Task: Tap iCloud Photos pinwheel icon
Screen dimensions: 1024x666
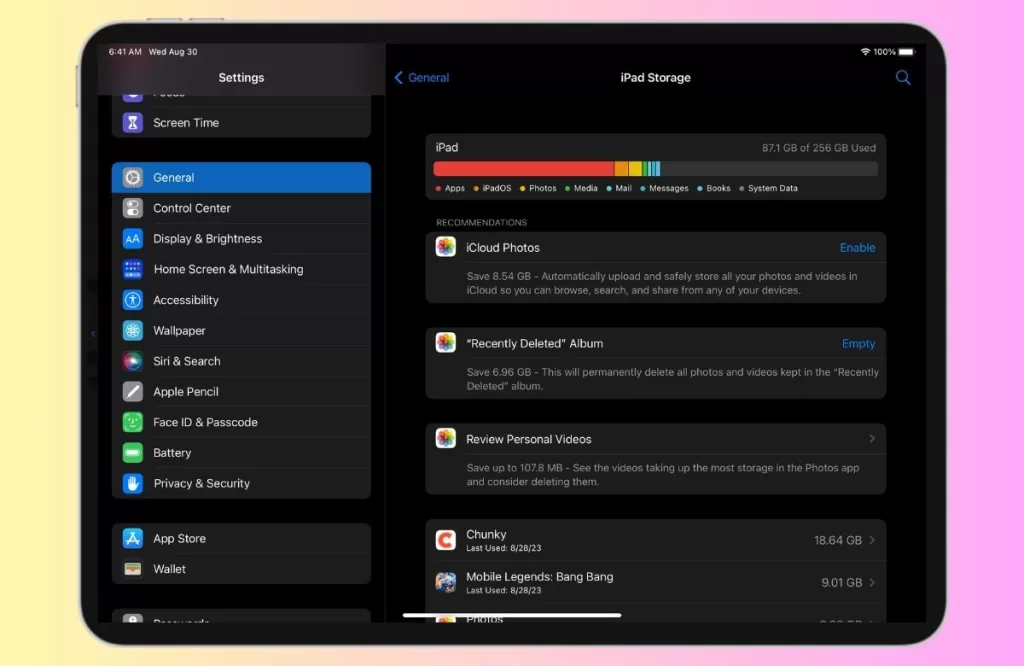Action: click(x=445, y=247)
